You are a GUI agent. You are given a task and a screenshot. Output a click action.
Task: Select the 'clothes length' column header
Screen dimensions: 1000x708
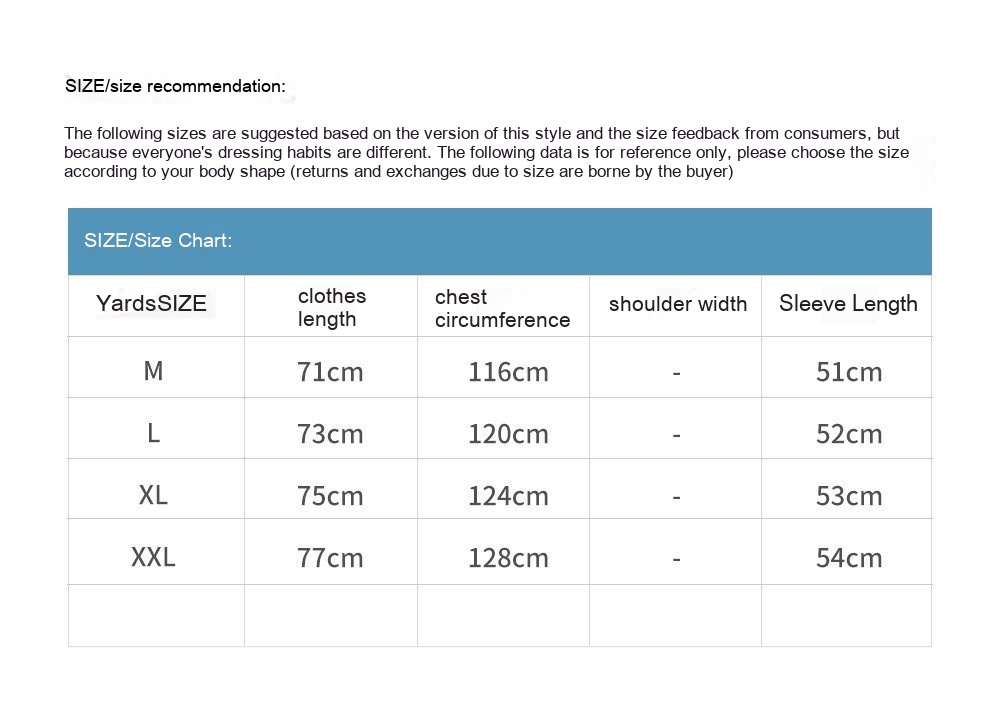[332, 307]
